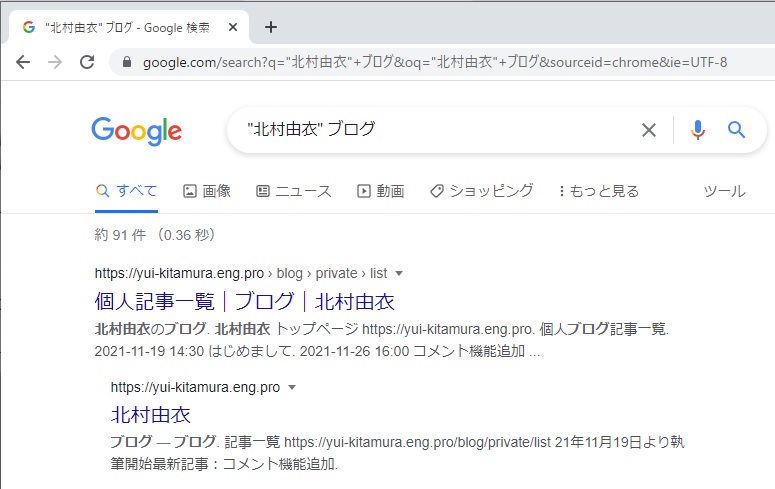Expand the dropdown arrow after indented yui-kitamura.eng.pro URL

(292, 387)
